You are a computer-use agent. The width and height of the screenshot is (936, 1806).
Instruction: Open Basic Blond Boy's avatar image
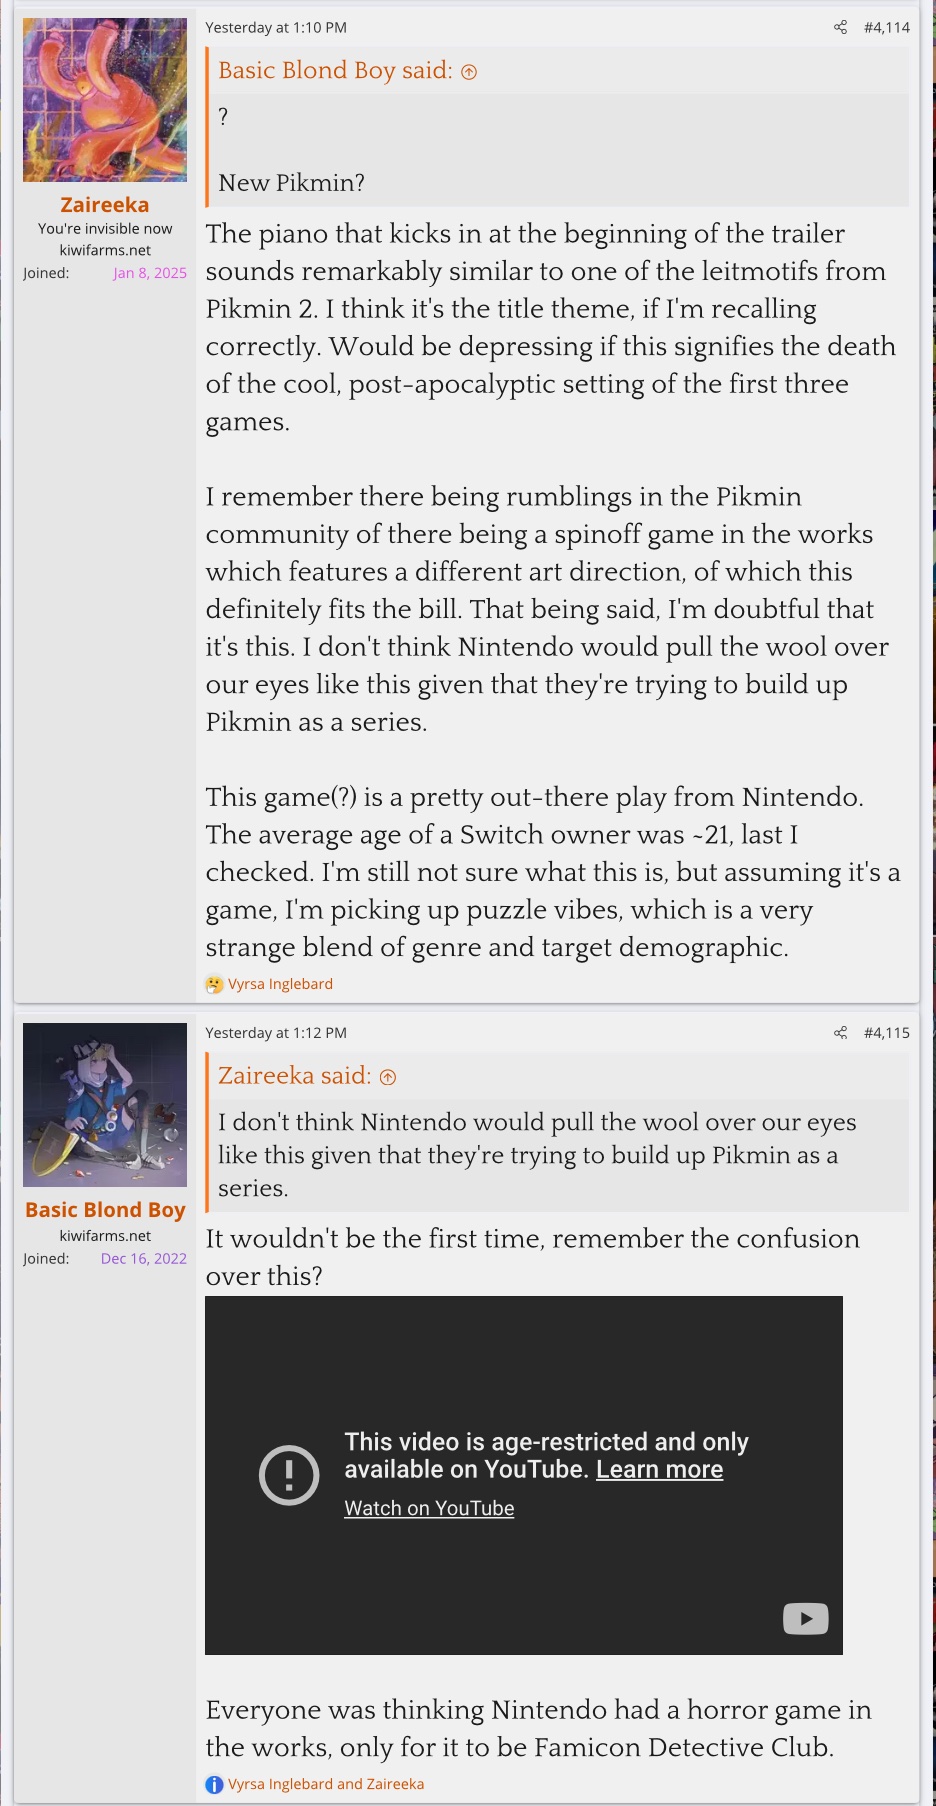(x=105, y=1104)
